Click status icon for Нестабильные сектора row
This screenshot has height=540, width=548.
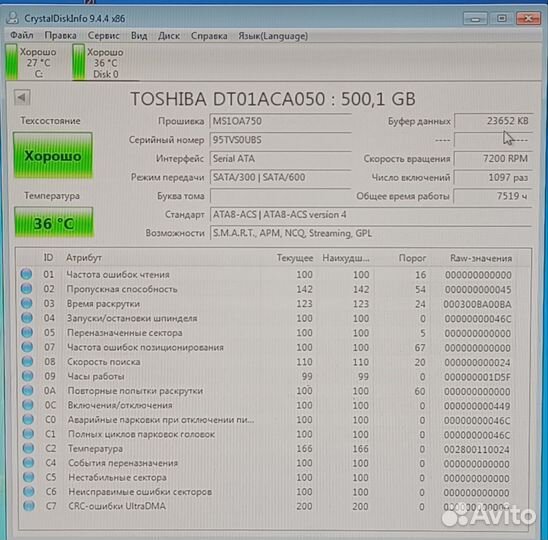29,477
